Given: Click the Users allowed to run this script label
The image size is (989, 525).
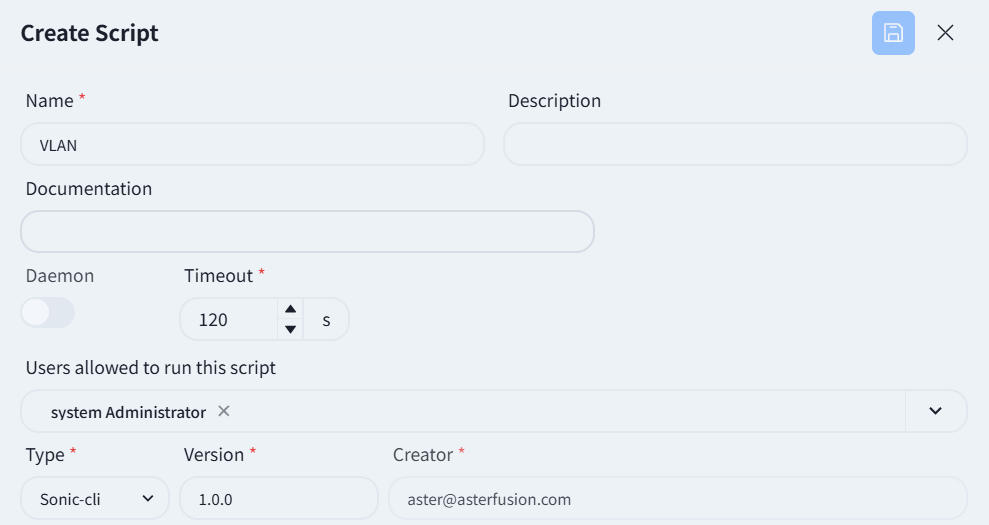Looking at the screenshot, I should click(151, 368).
